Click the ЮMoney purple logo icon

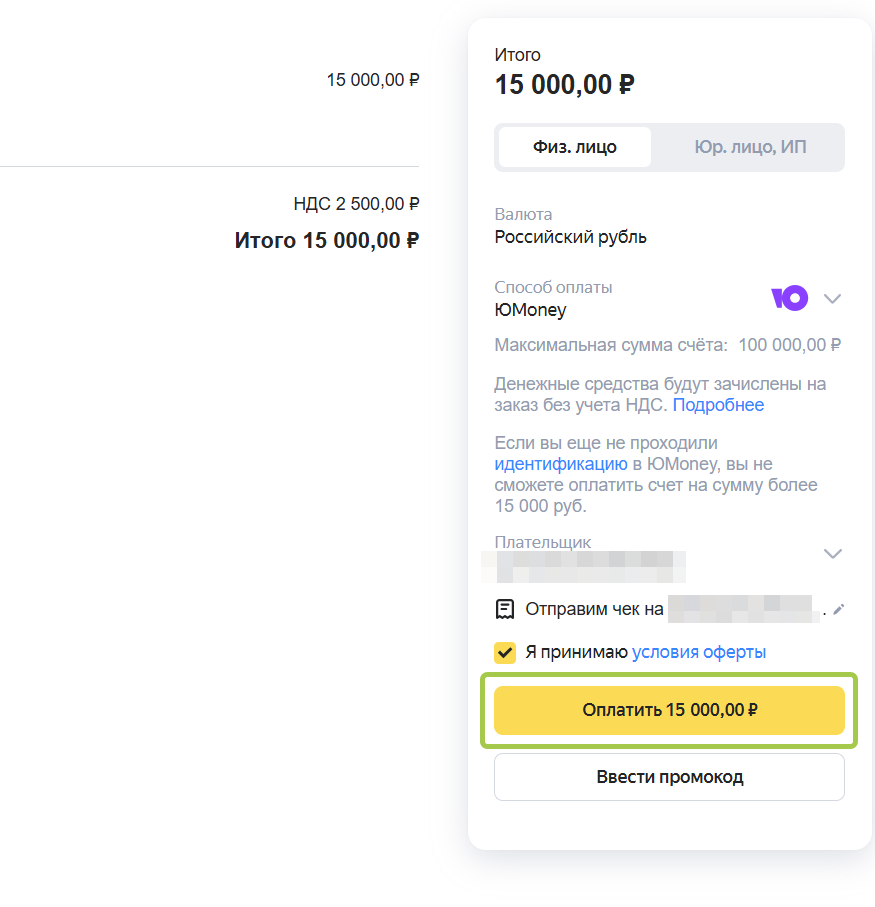pos(789,298)
